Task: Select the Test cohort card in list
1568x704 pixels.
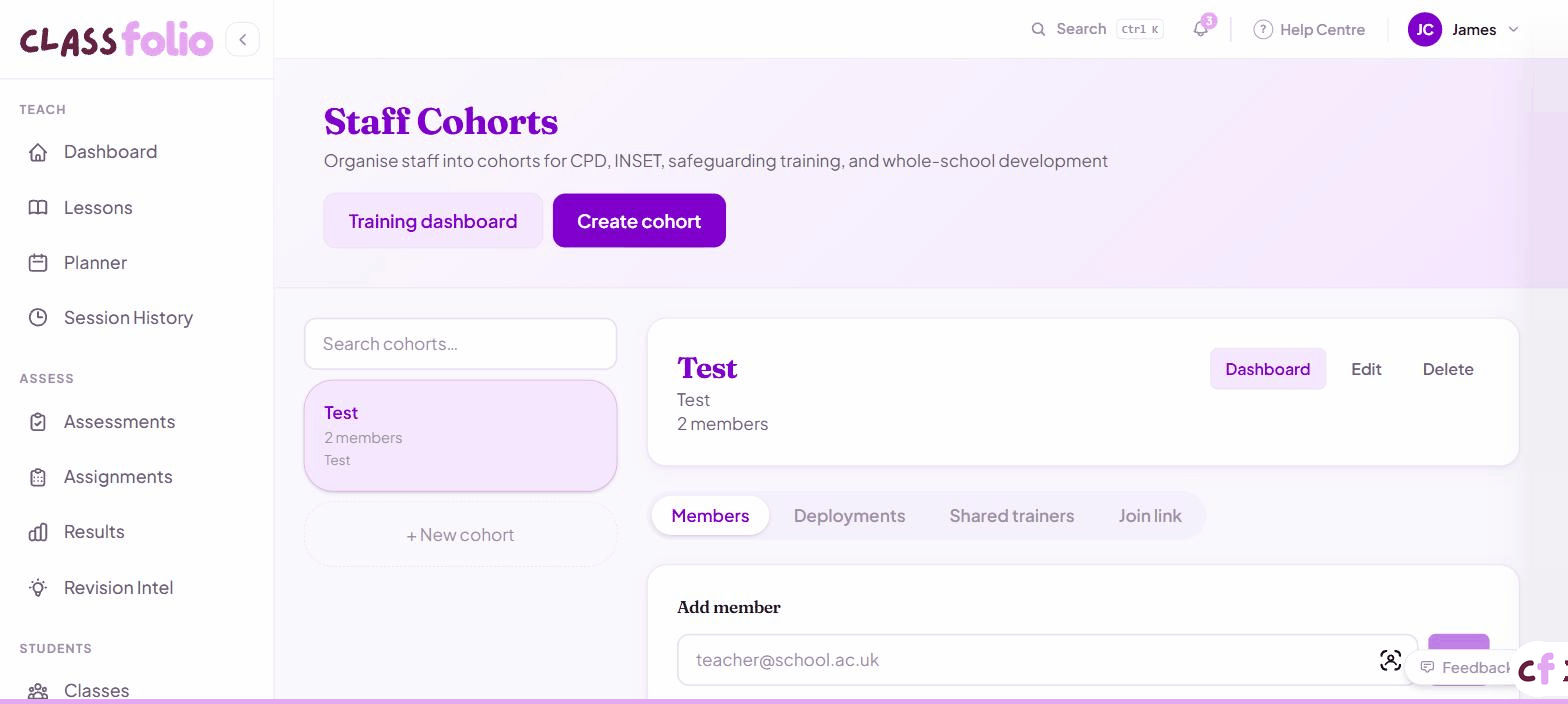Action: pos(460,436)
